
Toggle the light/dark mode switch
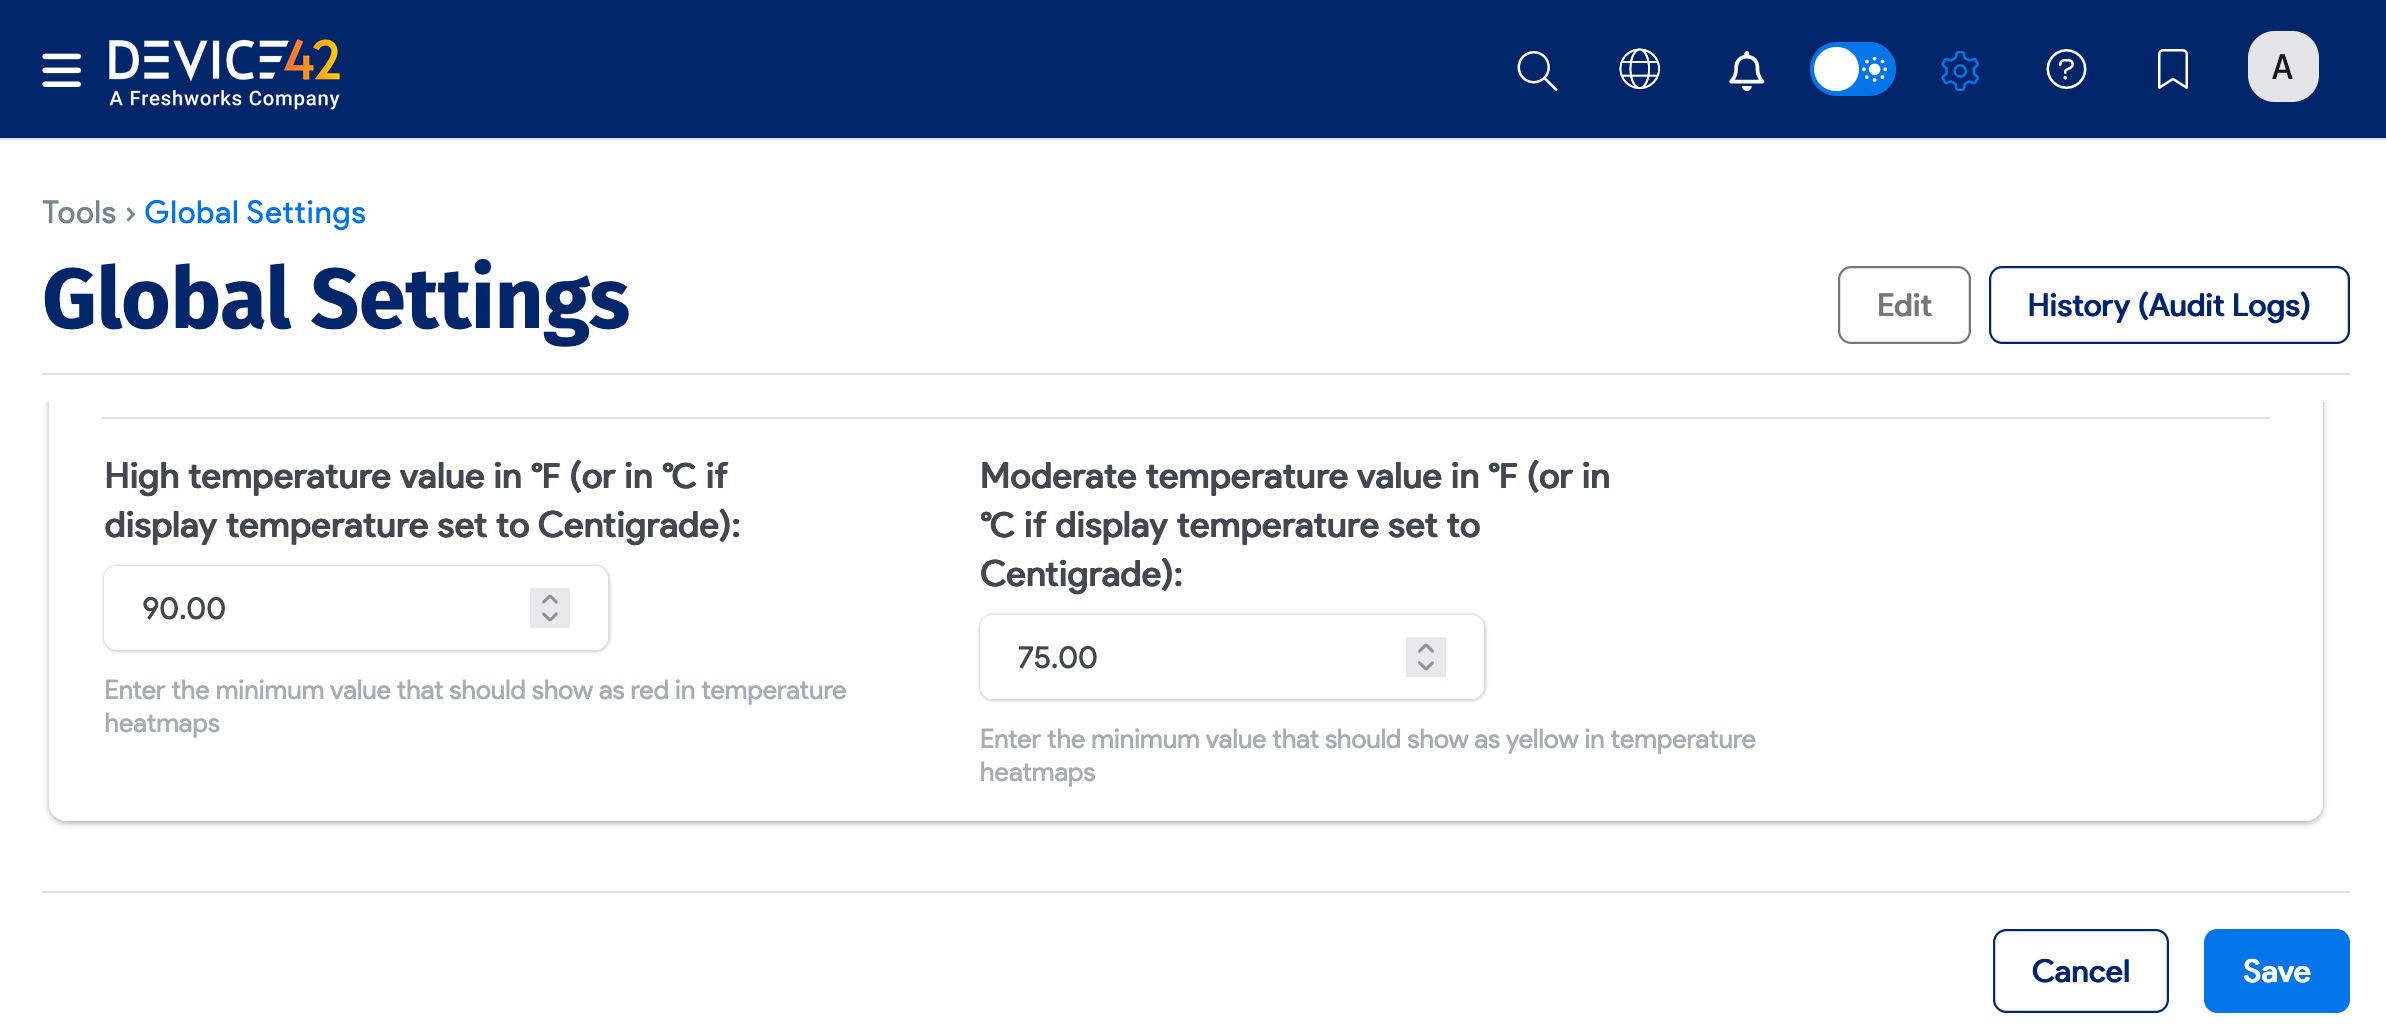point(1853,69)
